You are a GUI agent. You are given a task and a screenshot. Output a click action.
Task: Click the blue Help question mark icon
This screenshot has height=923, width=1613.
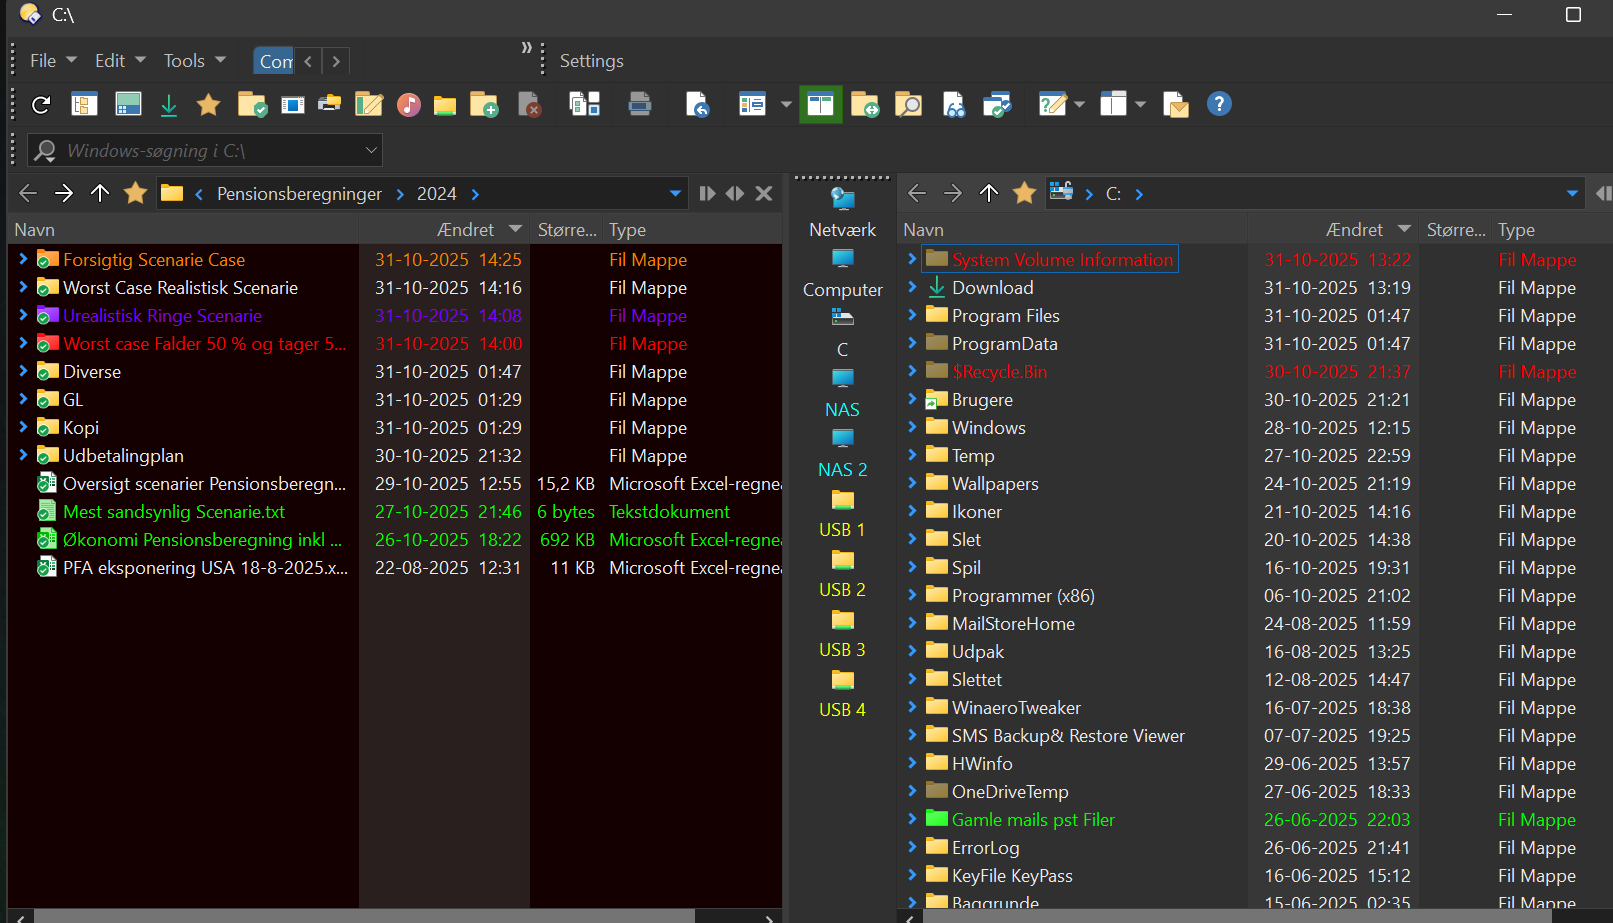1218,104
